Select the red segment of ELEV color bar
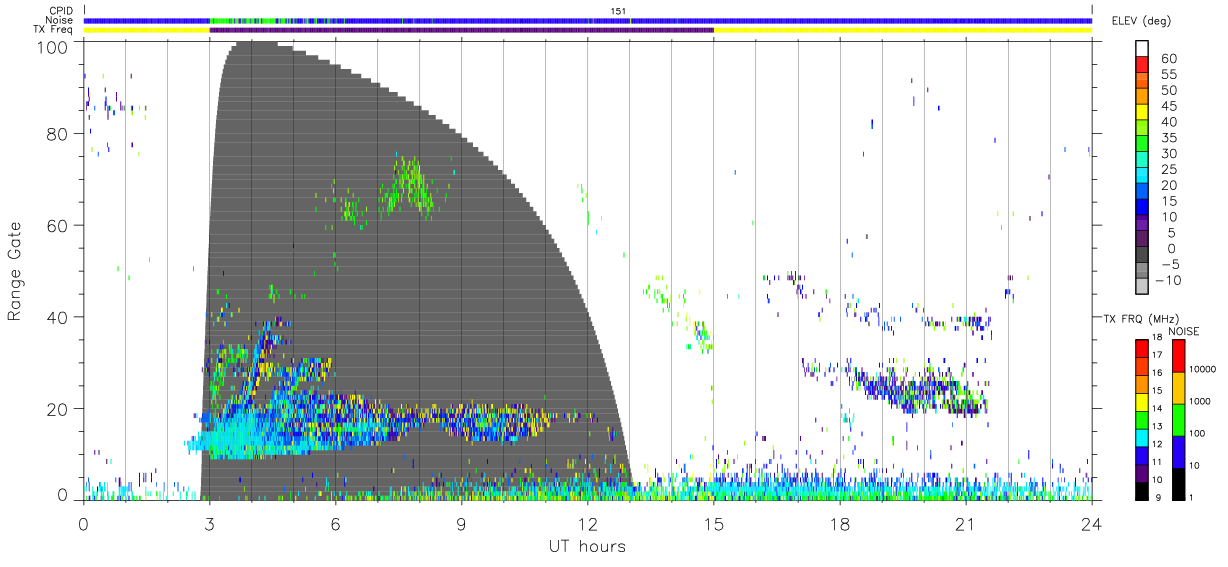The image size is (1228, 567). coord(1142,64)
